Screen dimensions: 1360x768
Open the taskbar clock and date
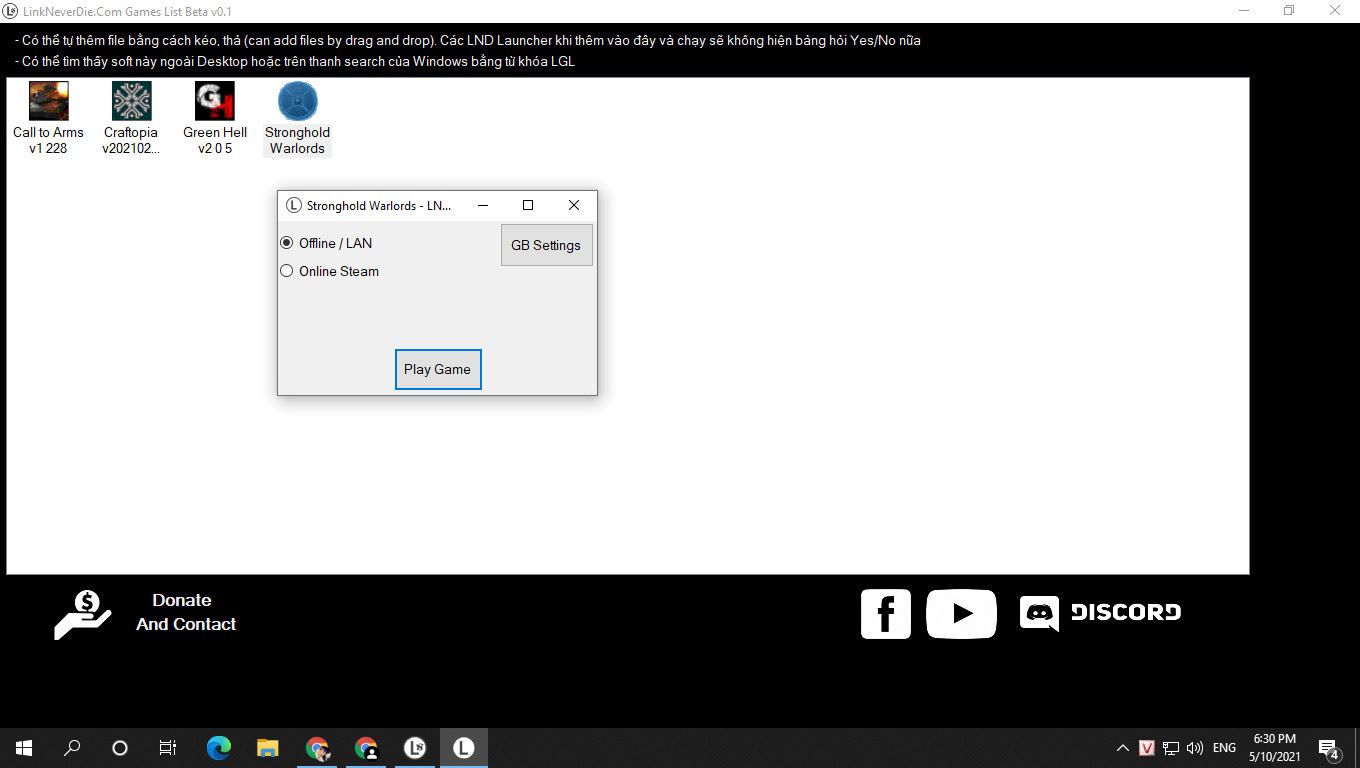coord(1275,748)
